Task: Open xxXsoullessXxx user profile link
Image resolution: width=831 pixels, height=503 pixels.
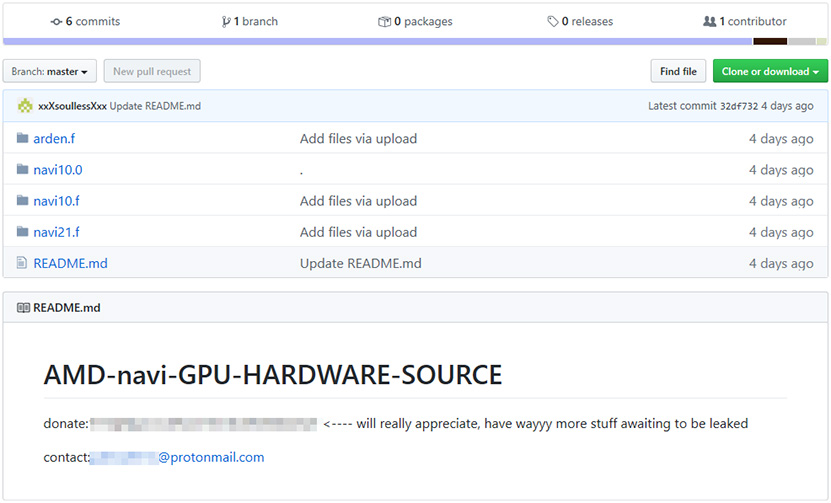Action: coord(72,106)
